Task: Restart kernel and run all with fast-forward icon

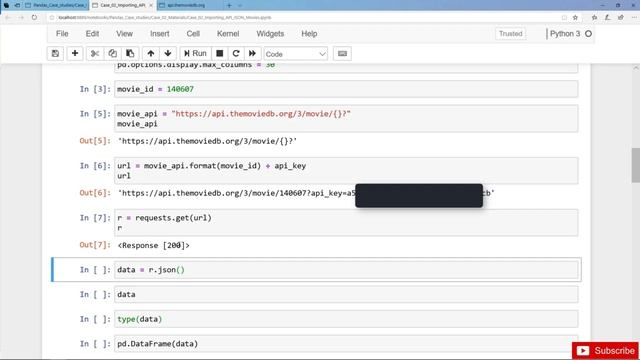Action: pos(252,53)
